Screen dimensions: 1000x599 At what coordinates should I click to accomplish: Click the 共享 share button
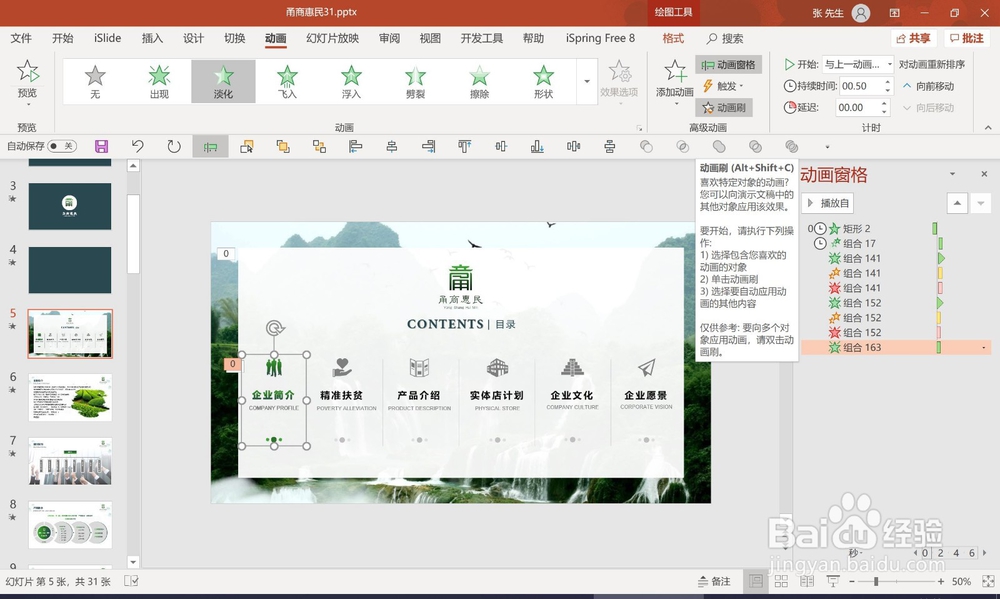pyautogui.click(x=913, y=38)
